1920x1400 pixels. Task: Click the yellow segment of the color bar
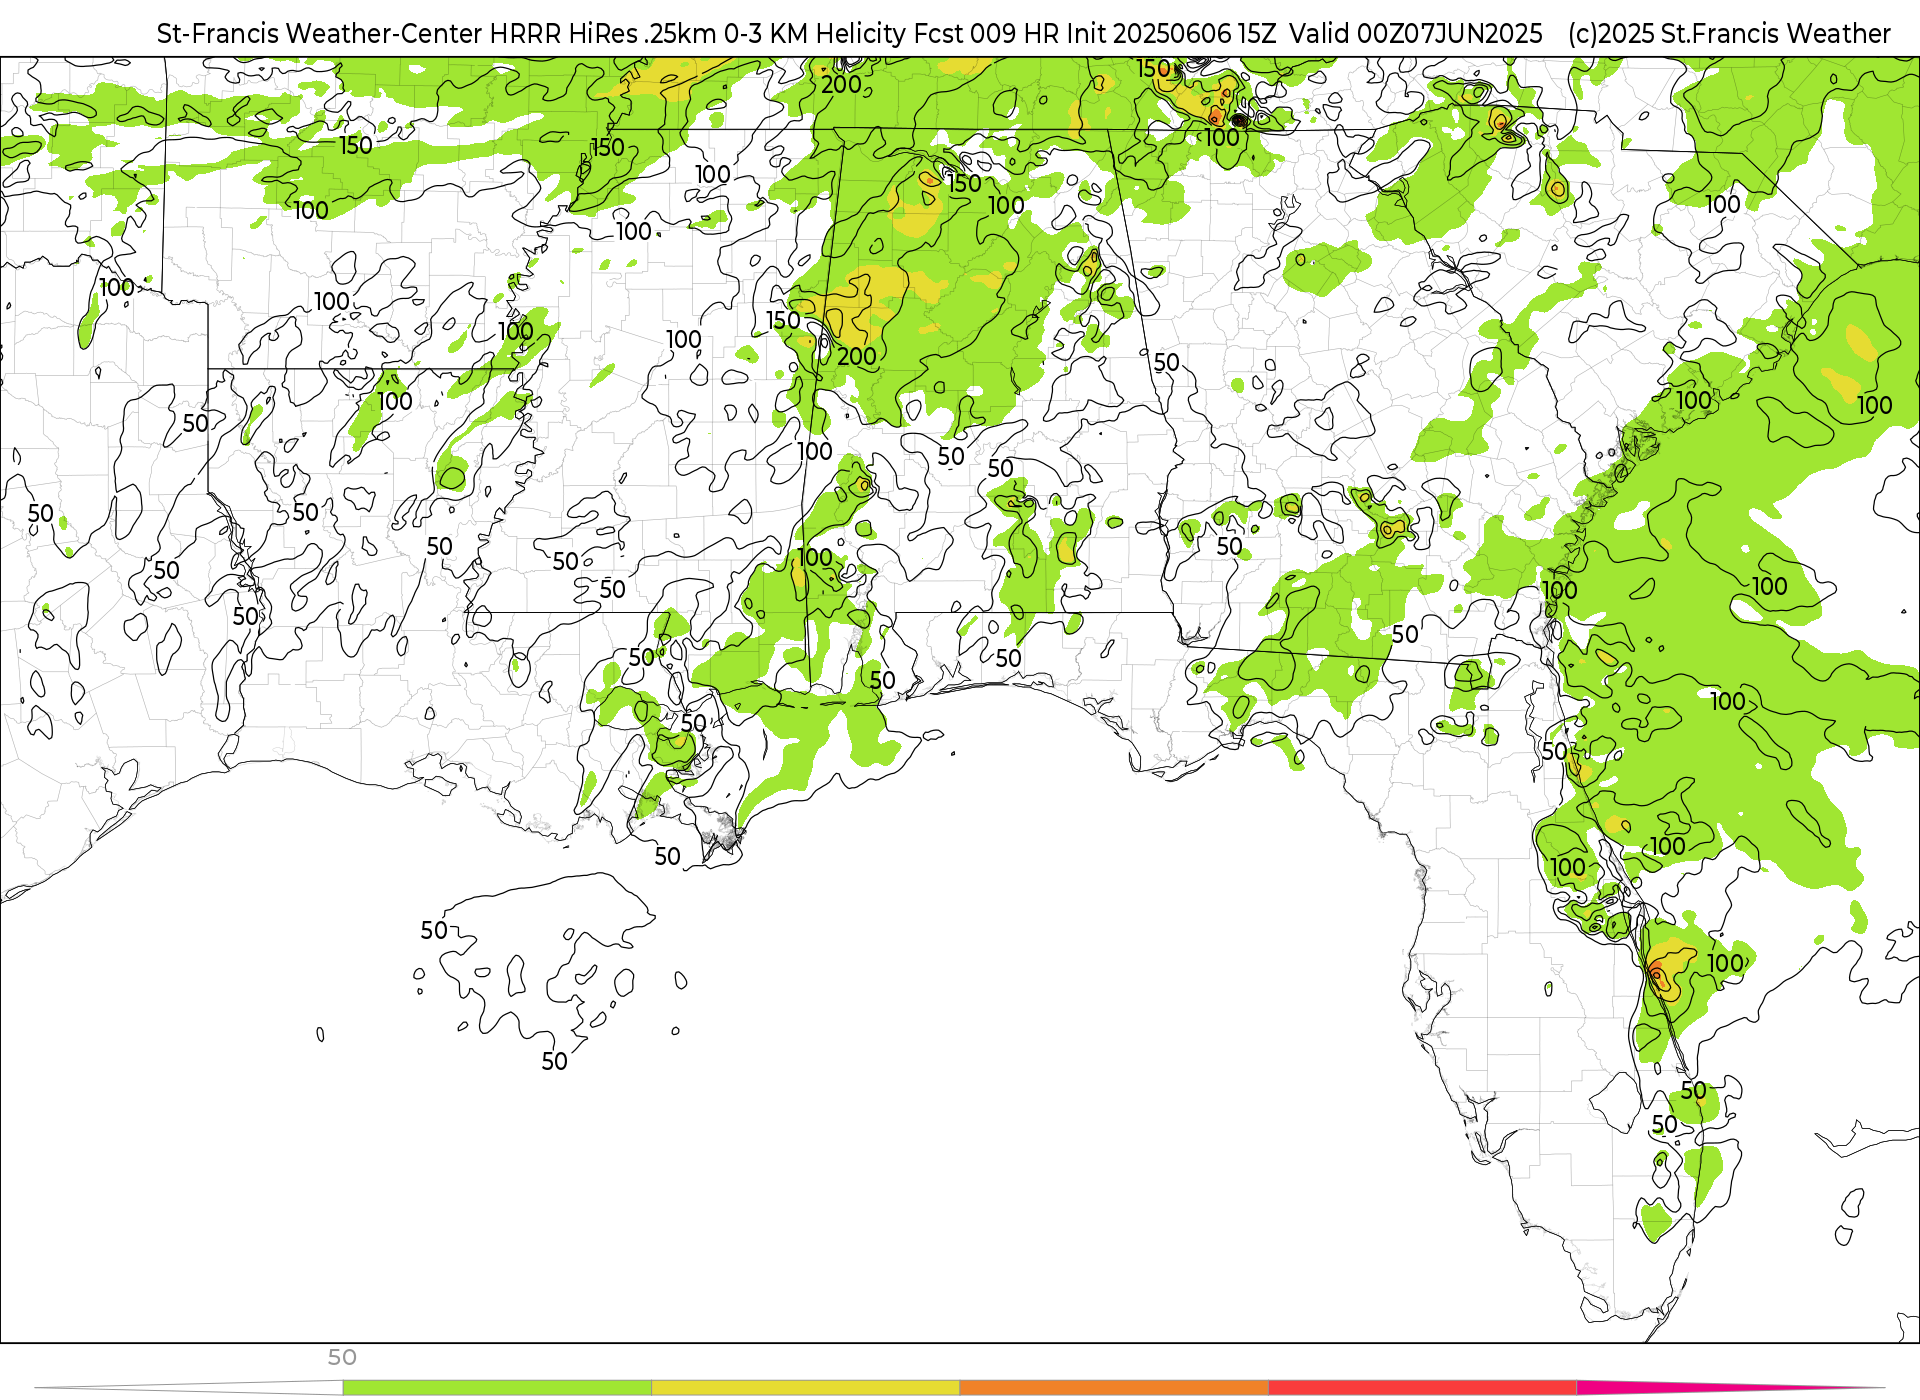click(x=805, y=1388)
